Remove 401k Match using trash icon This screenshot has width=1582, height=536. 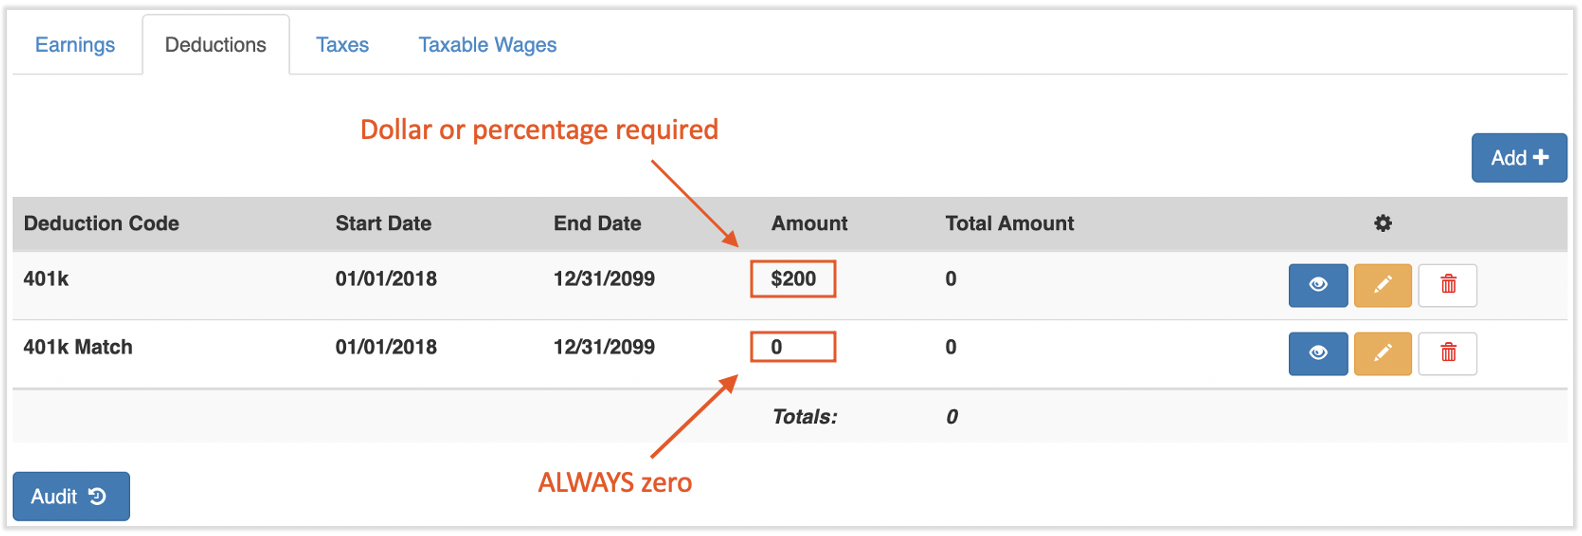point(1447,353)
